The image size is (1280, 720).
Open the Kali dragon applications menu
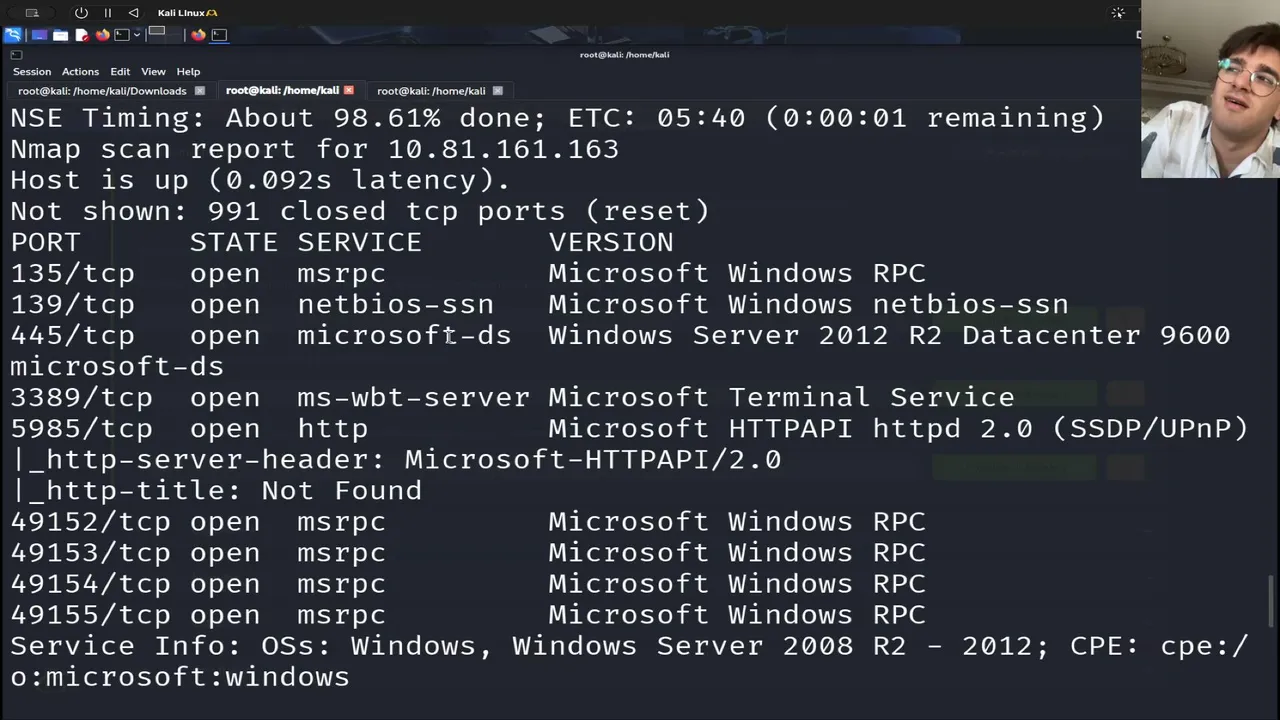[12, 35]
